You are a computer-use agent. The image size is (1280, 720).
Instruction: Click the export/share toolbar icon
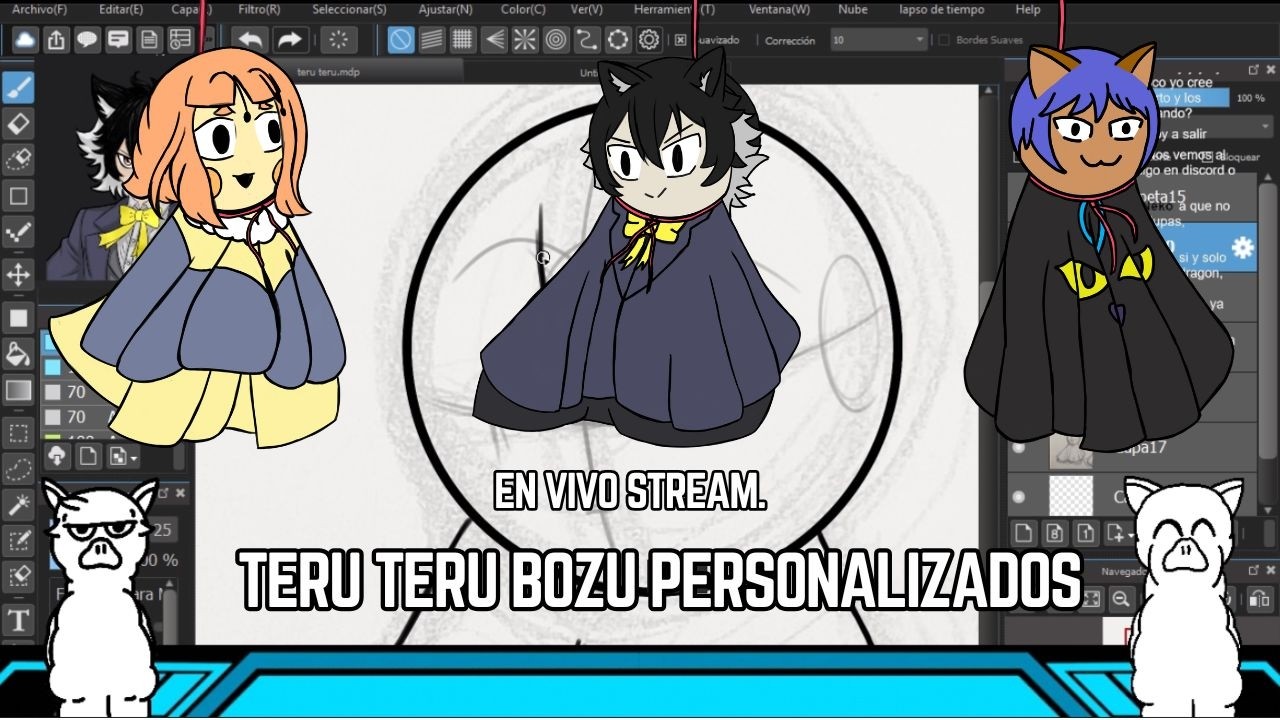click(57, 40)
